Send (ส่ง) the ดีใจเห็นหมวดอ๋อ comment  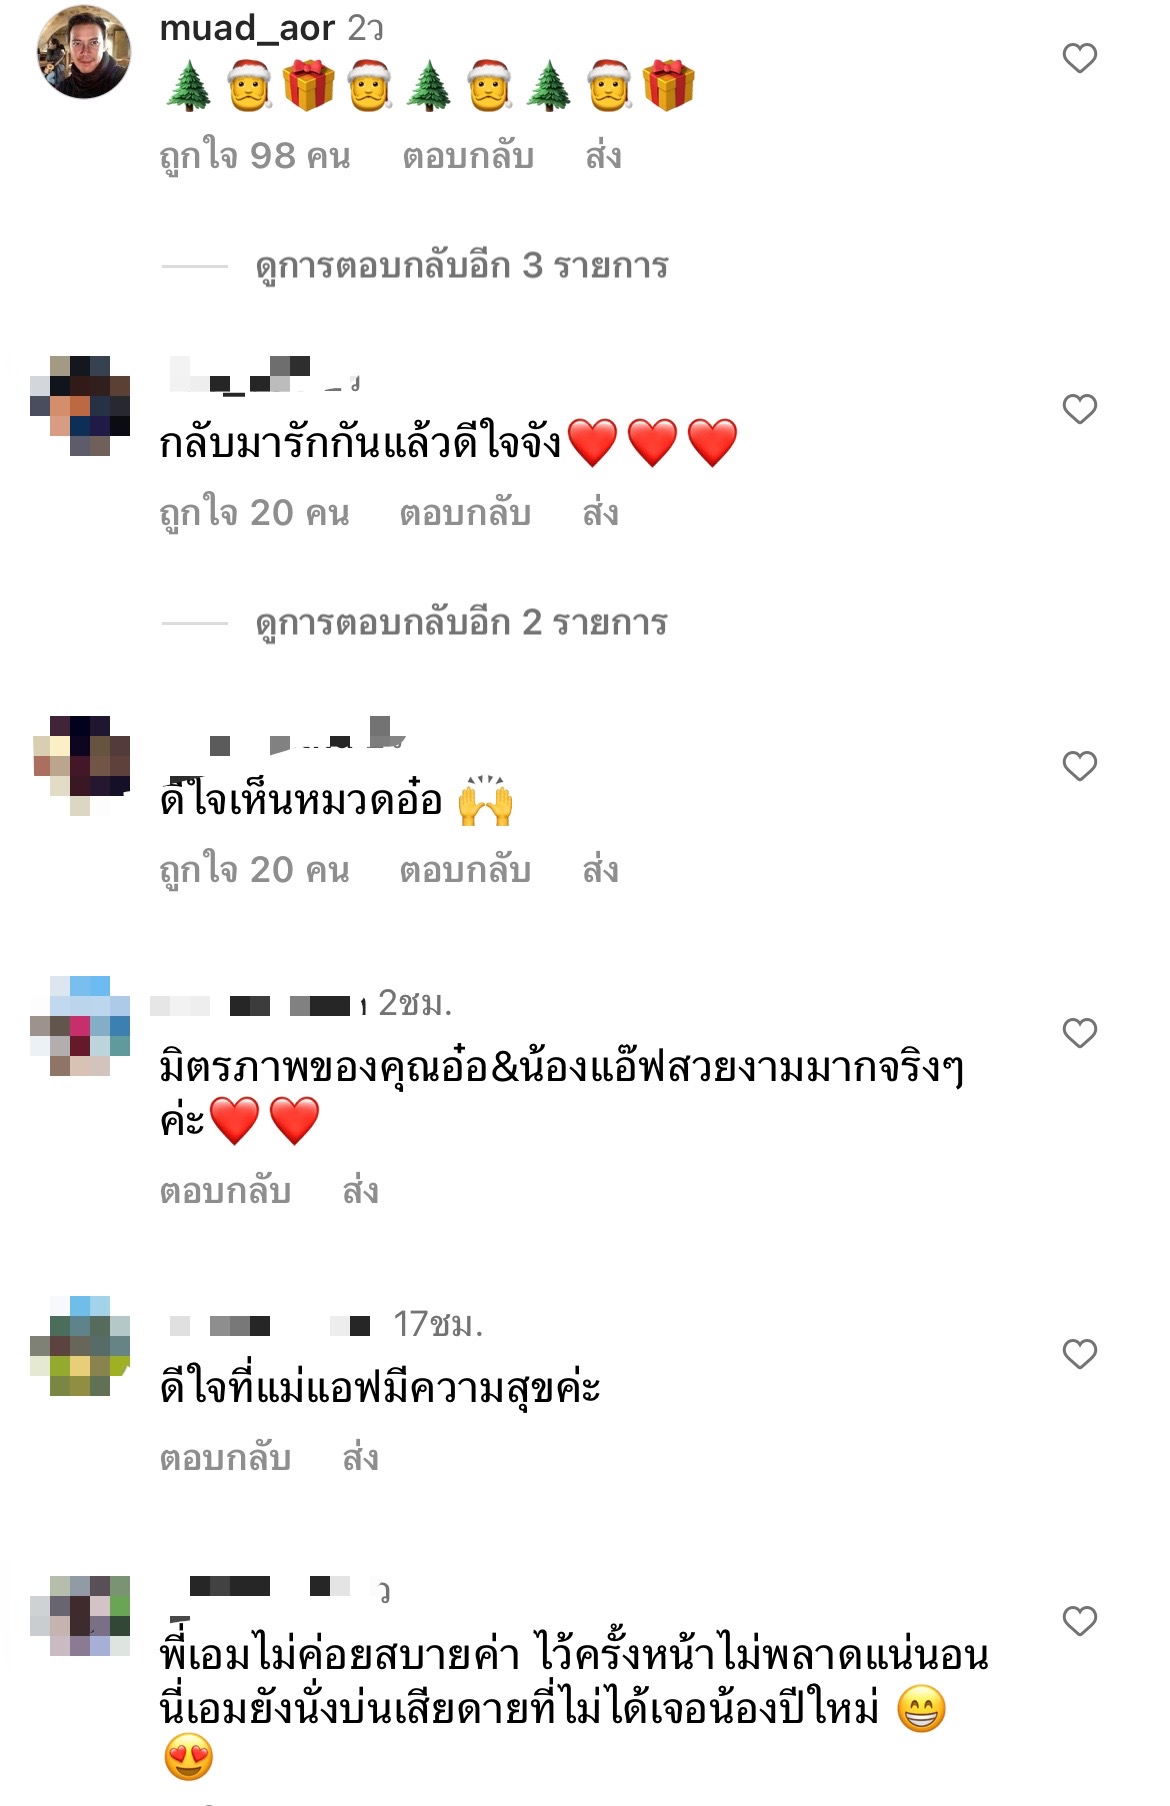600,871
